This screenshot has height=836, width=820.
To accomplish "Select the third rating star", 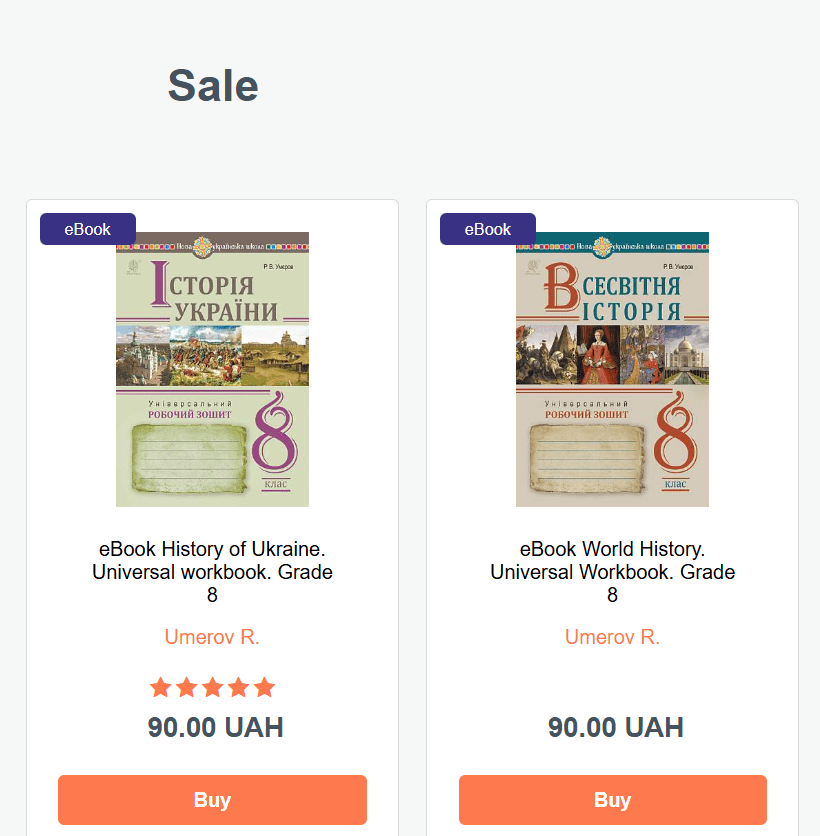I will 212,688.
